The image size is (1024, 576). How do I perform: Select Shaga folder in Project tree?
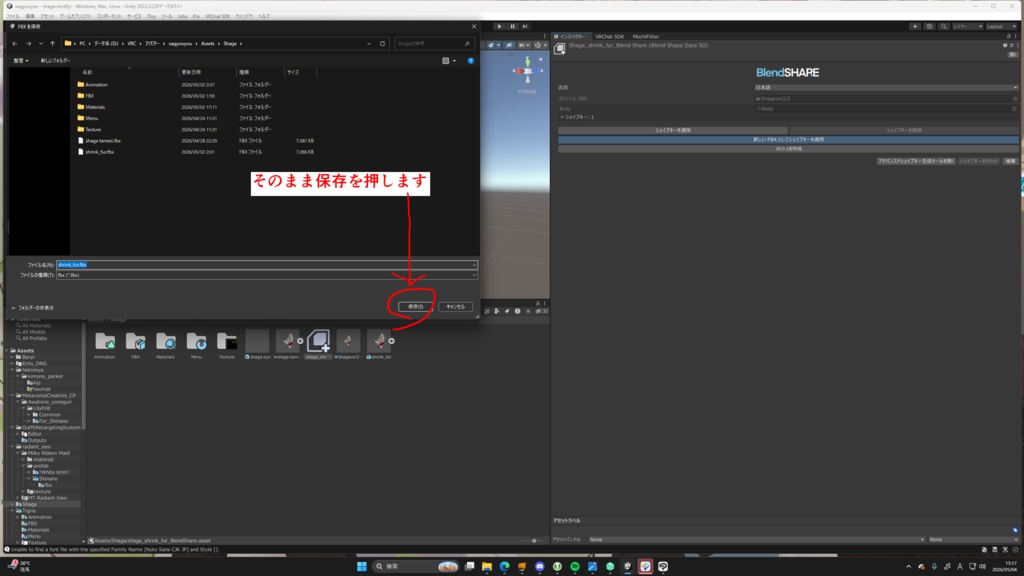click(30, 504)
